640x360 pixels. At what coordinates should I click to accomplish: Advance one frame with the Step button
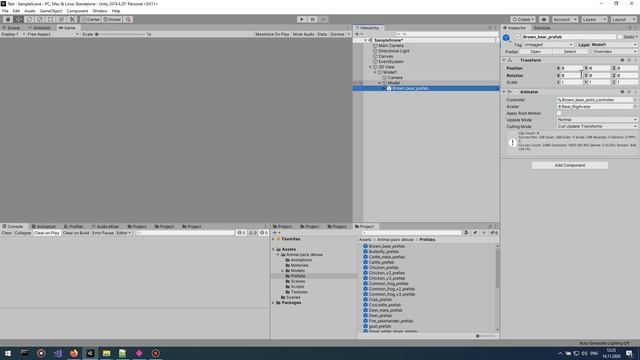coord(323,19)
